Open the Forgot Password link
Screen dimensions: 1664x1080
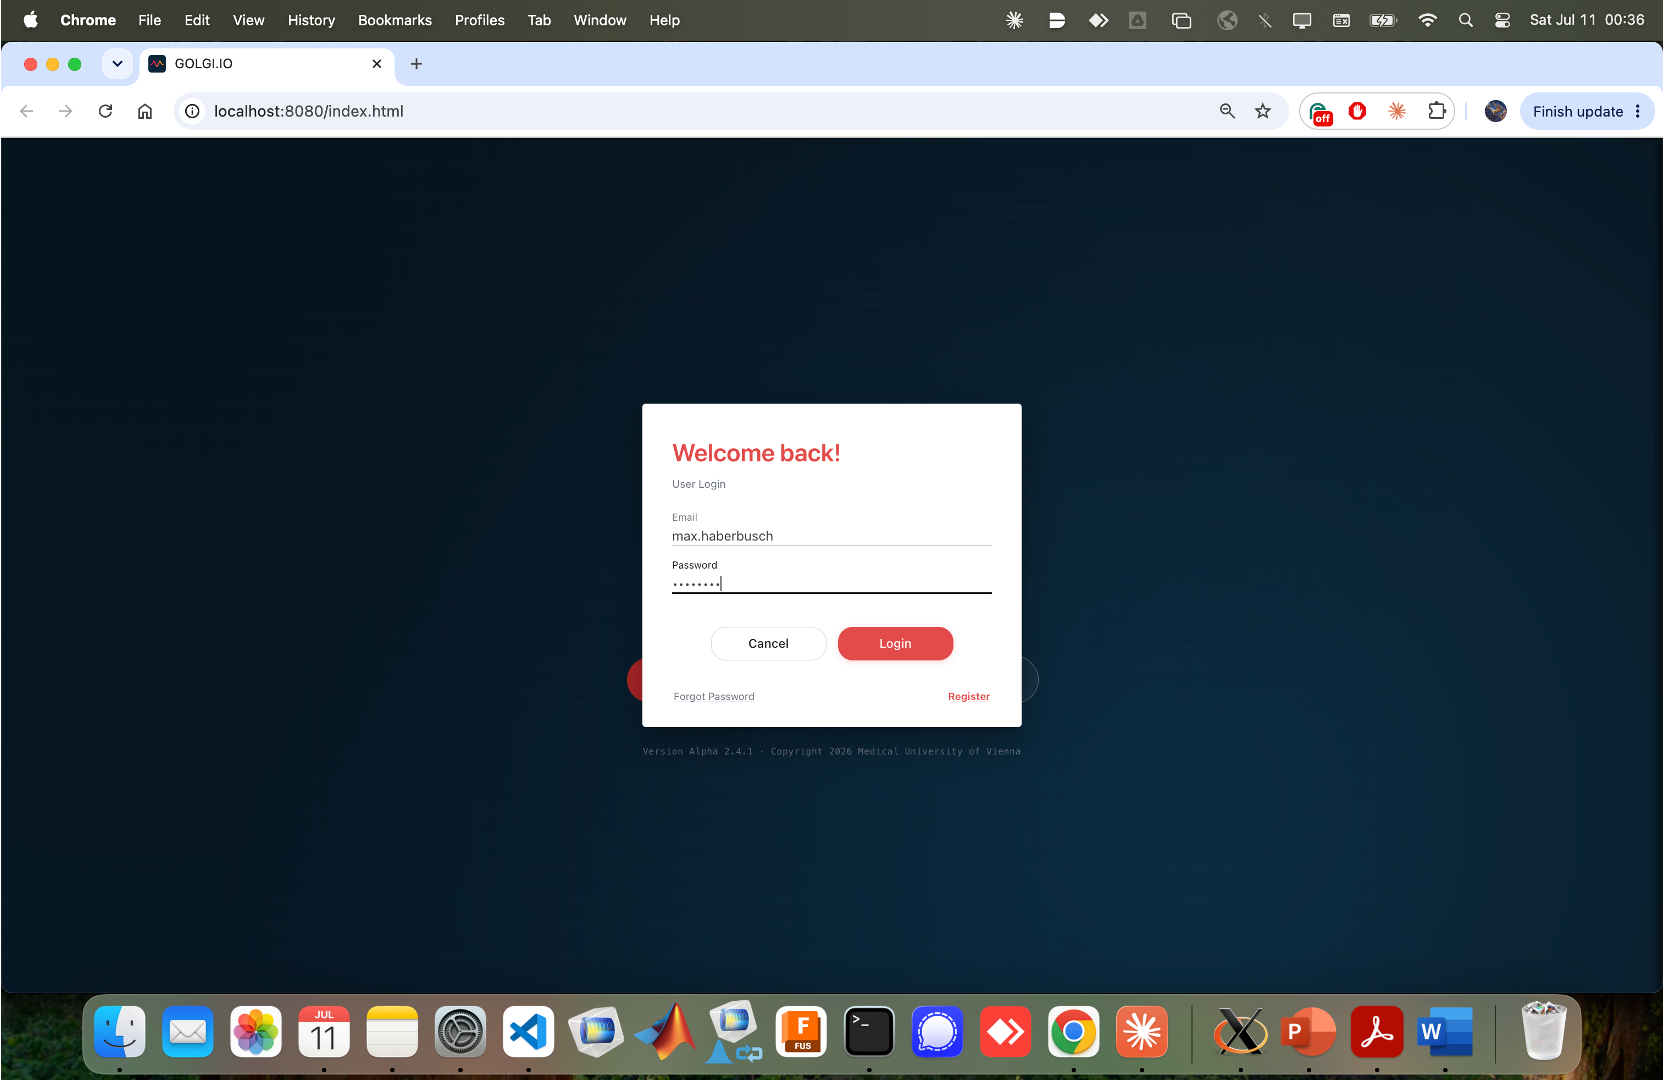714,697
